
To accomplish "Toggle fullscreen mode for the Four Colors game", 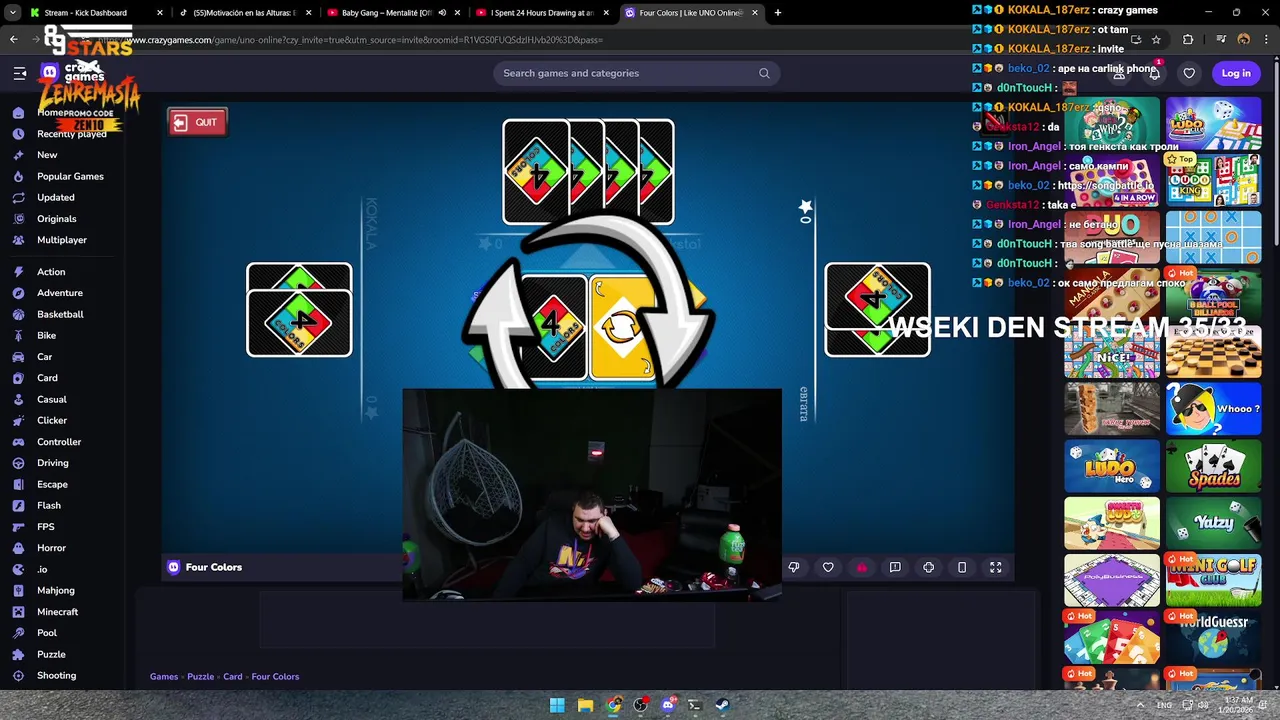I will (996, 567).
